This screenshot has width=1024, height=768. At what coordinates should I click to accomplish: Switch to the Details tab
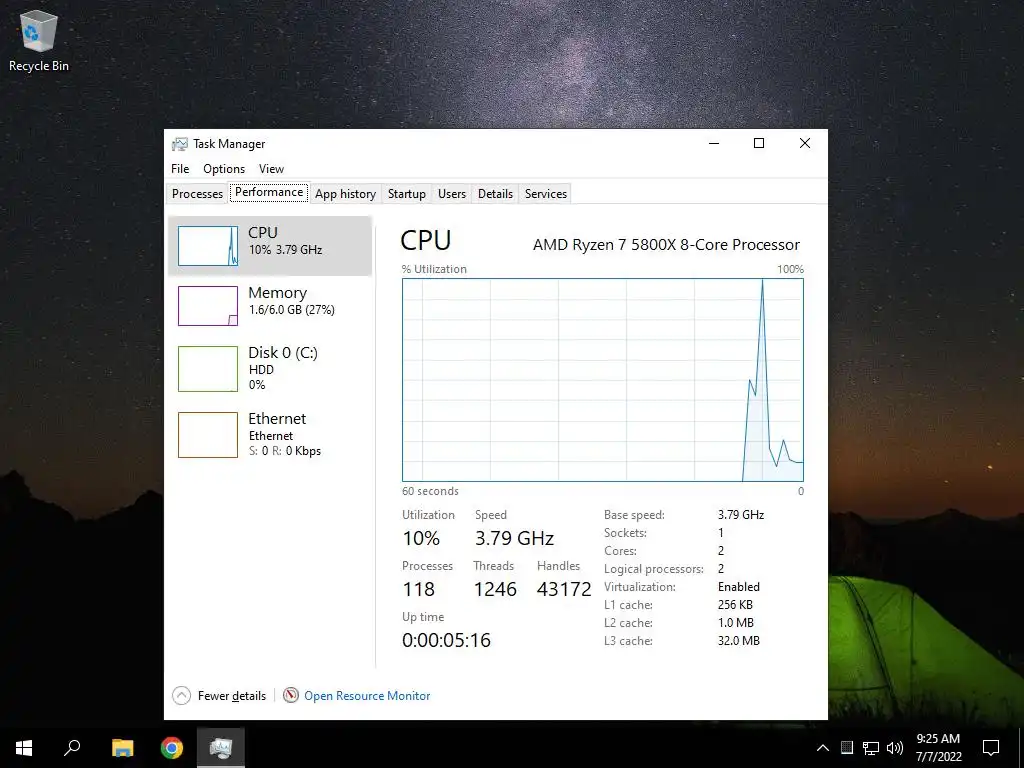(495, 193)
